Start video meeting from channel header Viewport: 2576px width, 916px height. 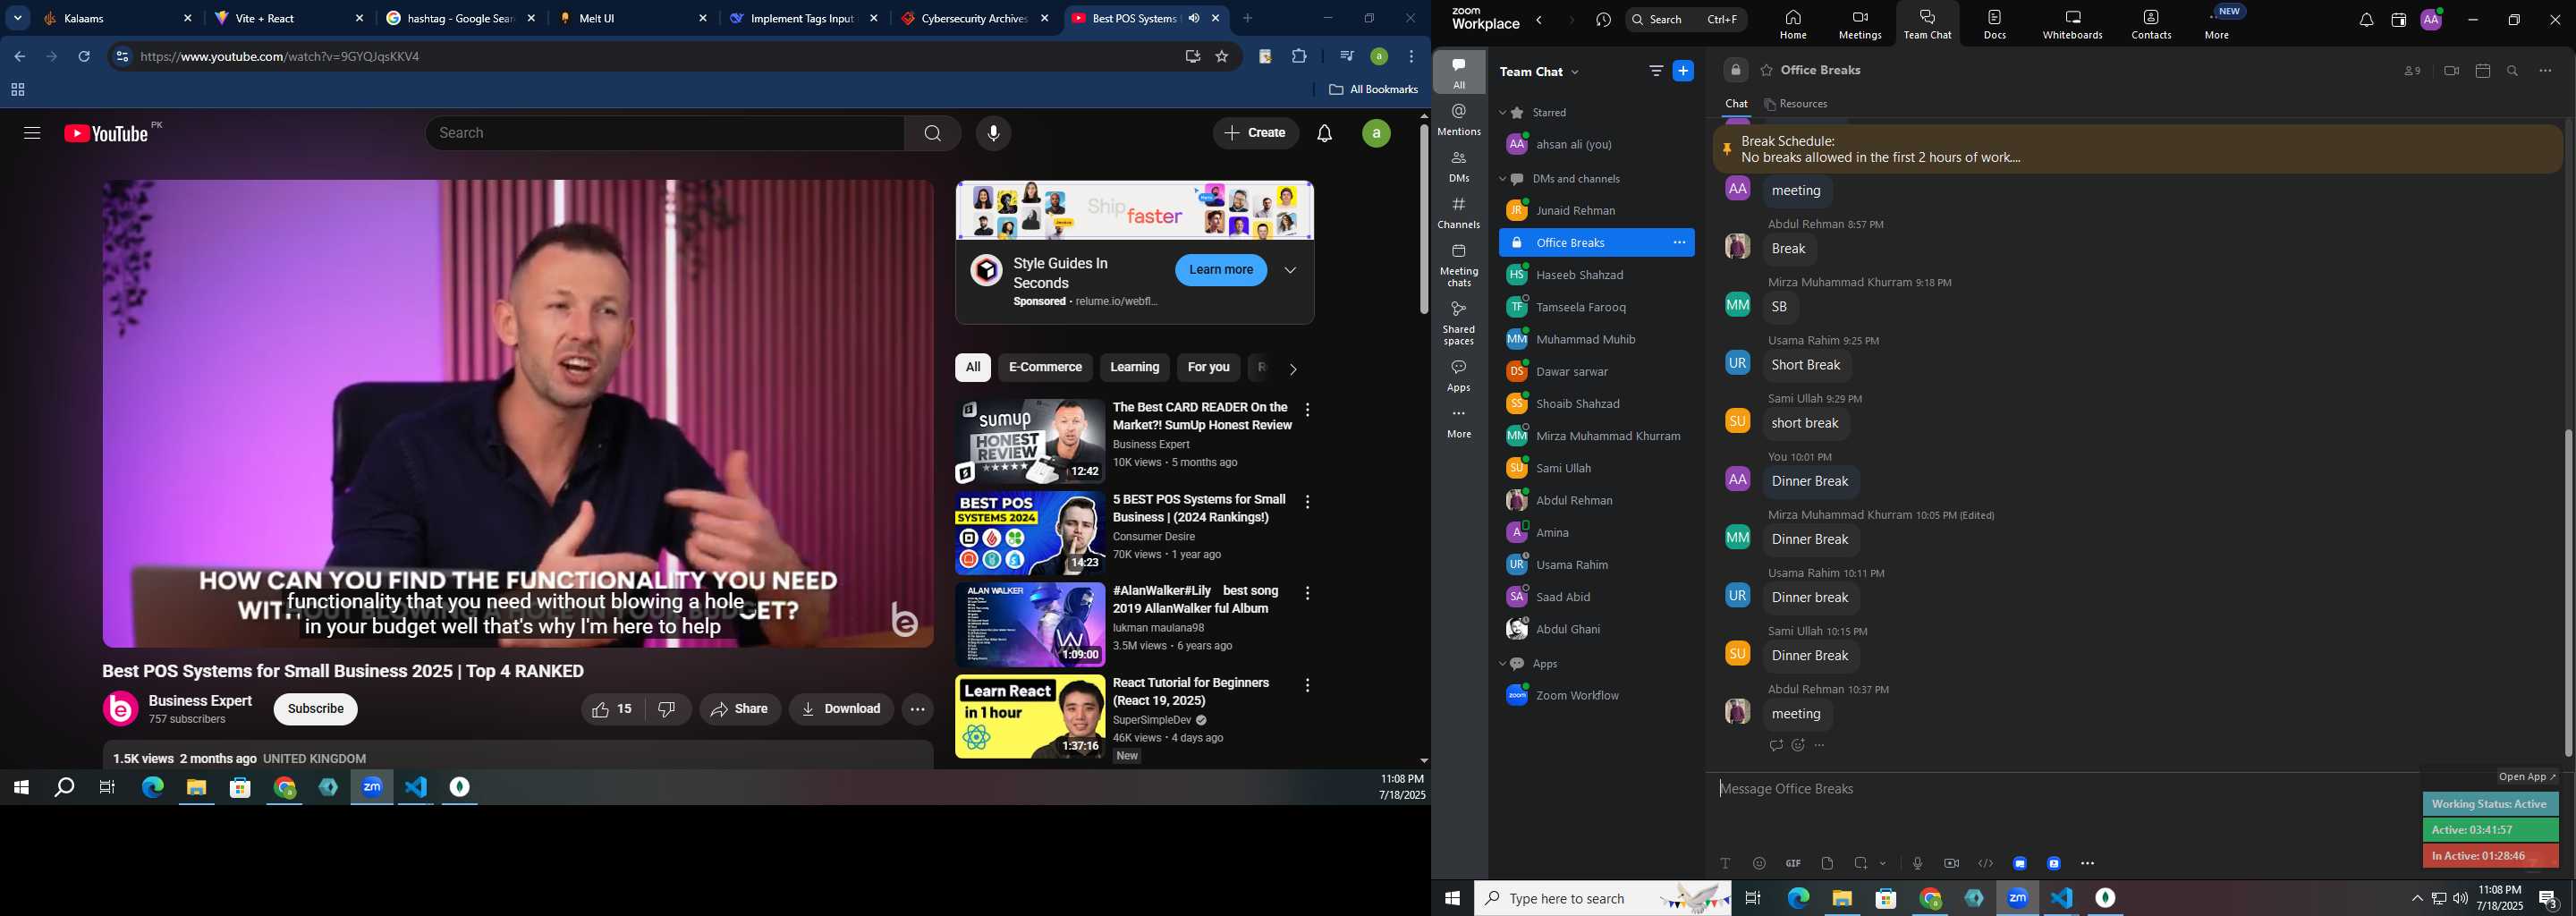pyautogui.click(x=2451, y=71)
